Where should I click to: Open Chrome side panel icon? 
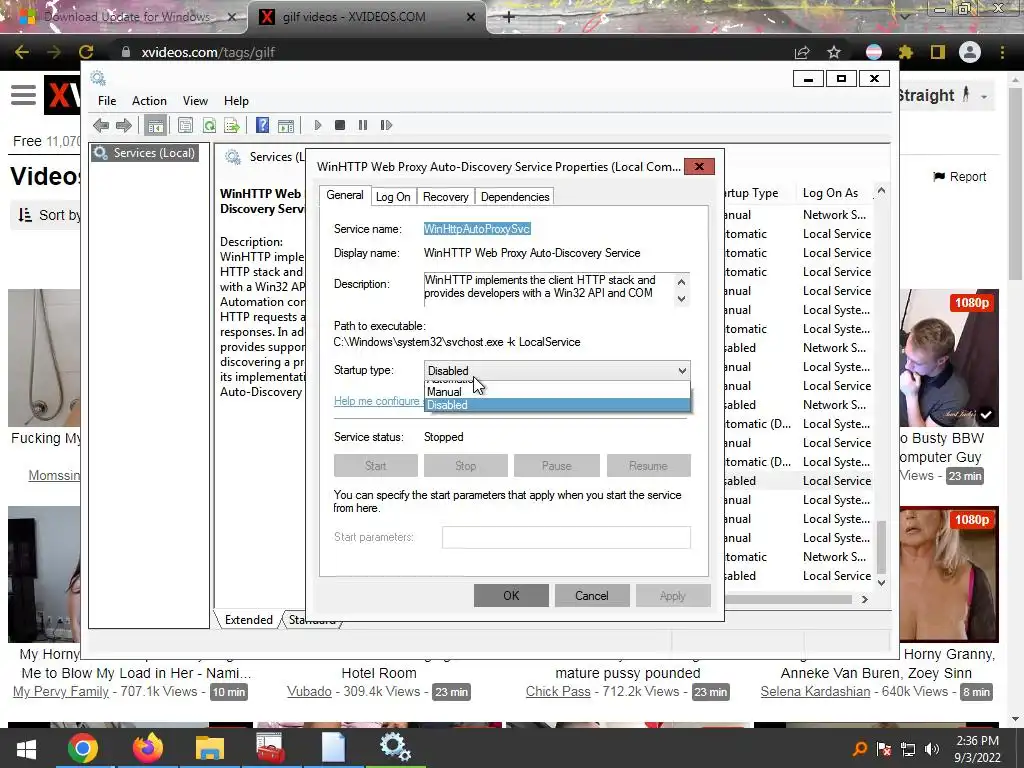pos(938,52)
